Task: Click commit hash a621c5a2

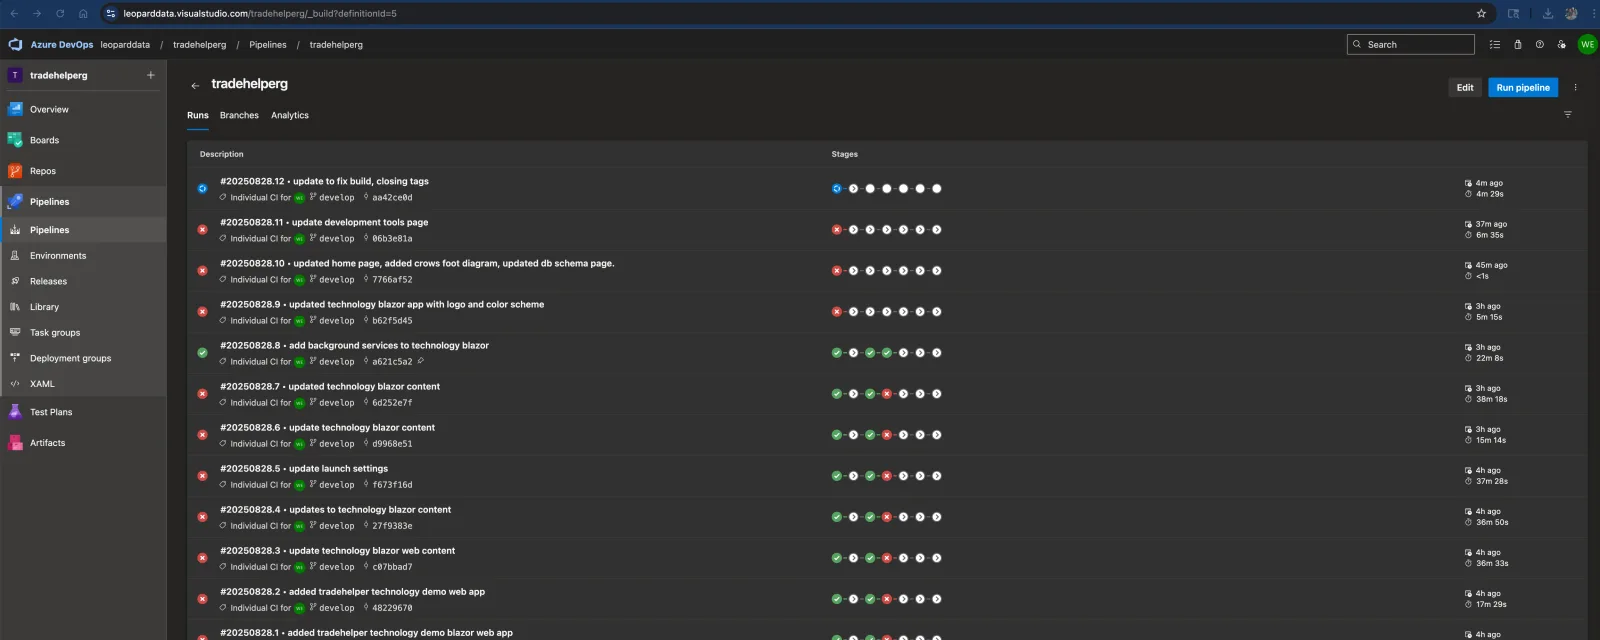Action: [392, 362]
